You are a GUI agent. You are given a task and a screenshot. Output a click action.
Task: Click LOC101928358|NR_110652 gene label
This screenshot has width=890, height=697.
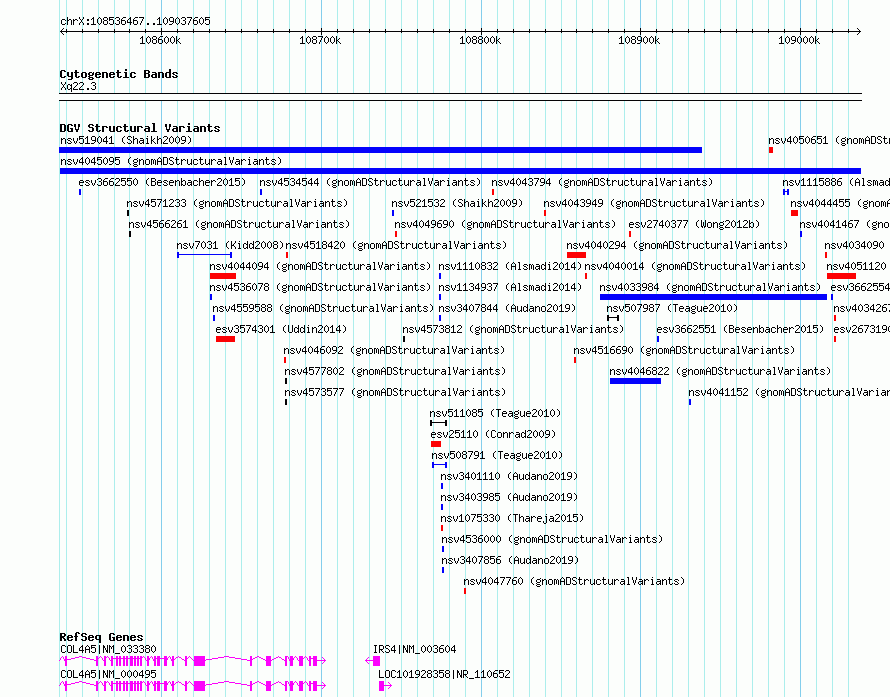(444, 674)
